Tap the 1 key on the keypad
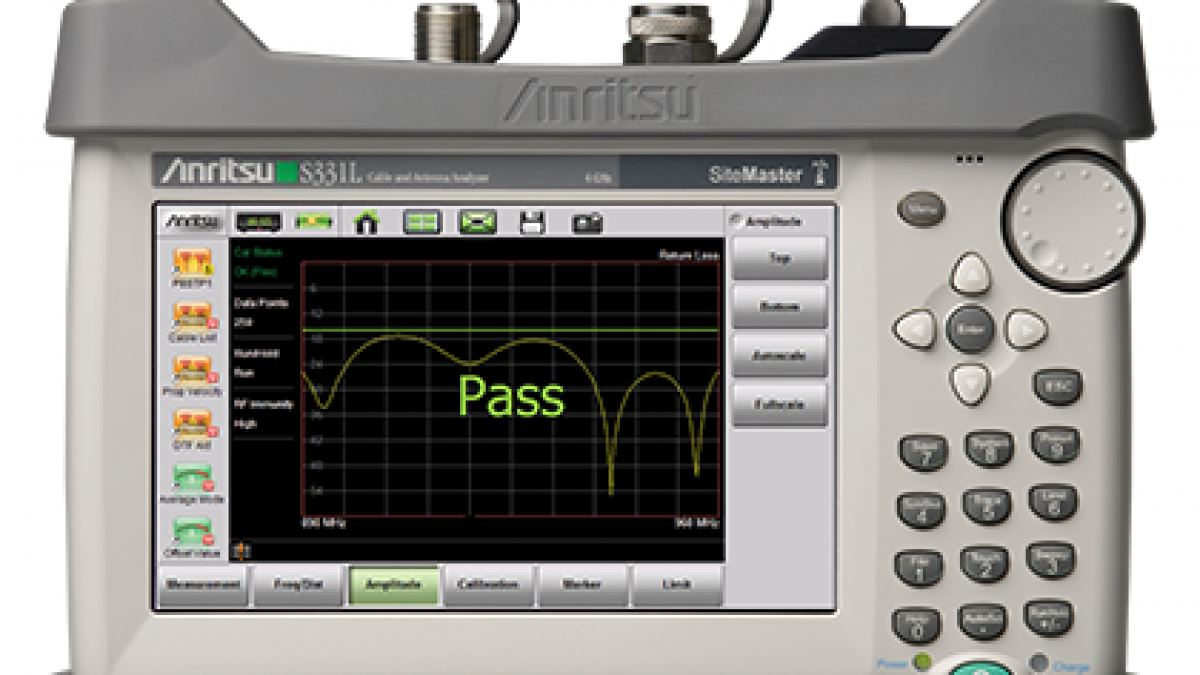 (919, 568)
